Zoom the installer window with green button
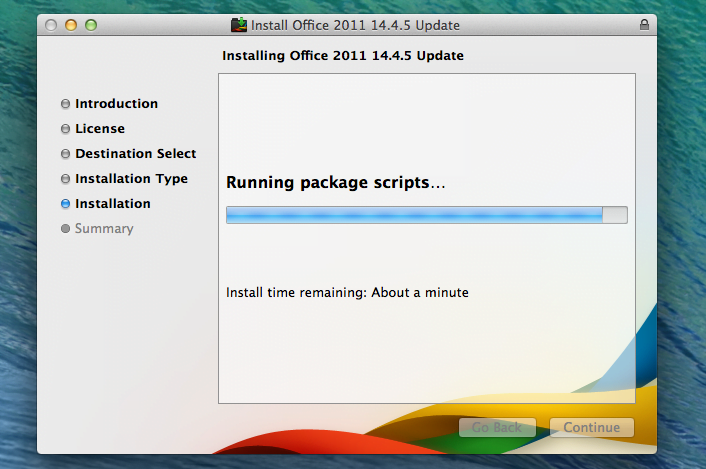This screenshot has width=706, height=469. coord(91,25)
